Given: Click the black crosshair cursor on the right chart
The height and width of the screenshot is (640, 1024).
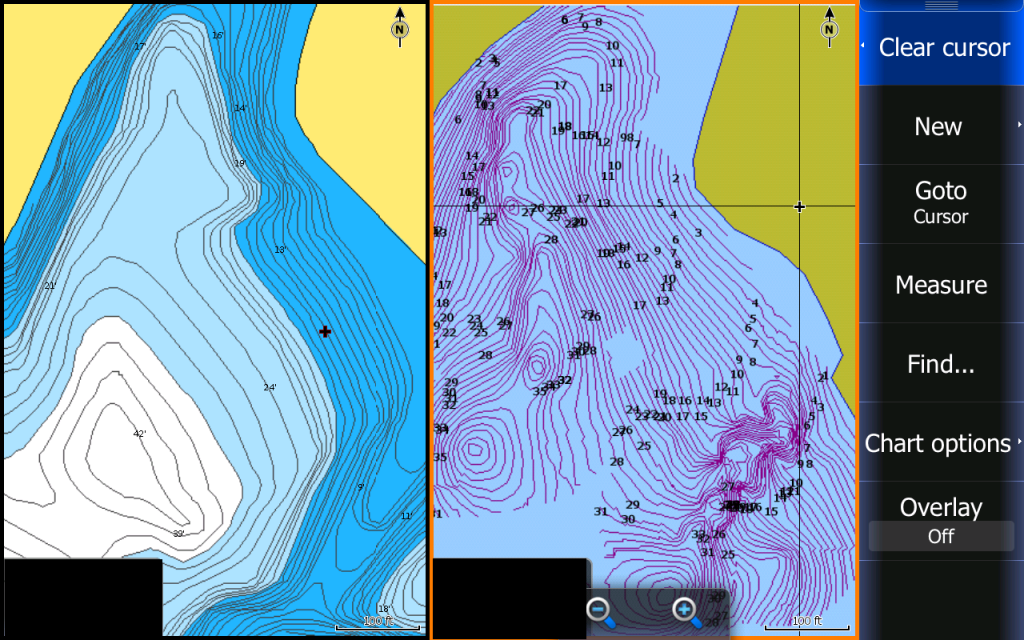Looking at the screenshot, I should tap(799, 207).
